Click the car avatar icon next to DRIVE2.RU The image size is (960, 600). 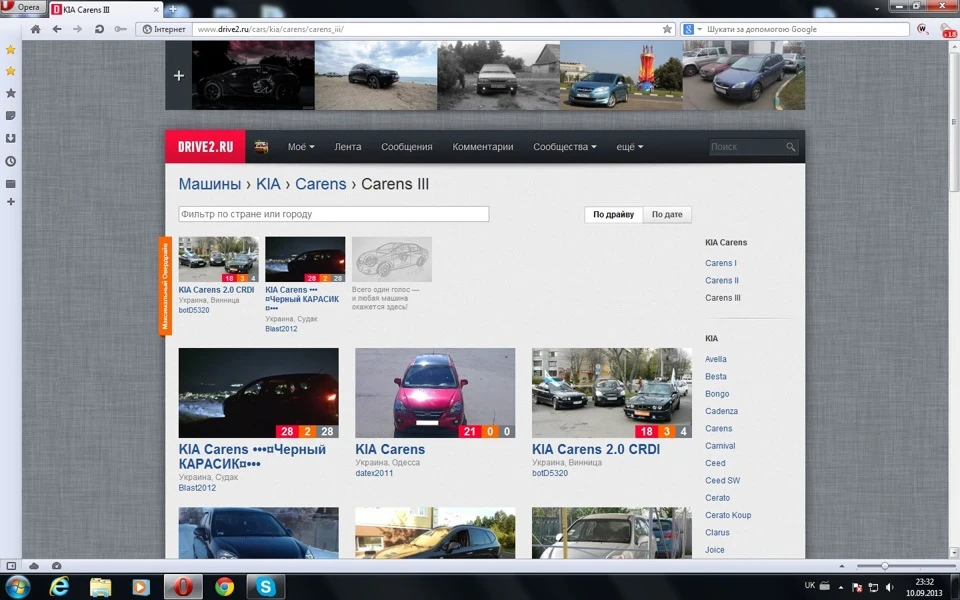coord(261,147)
